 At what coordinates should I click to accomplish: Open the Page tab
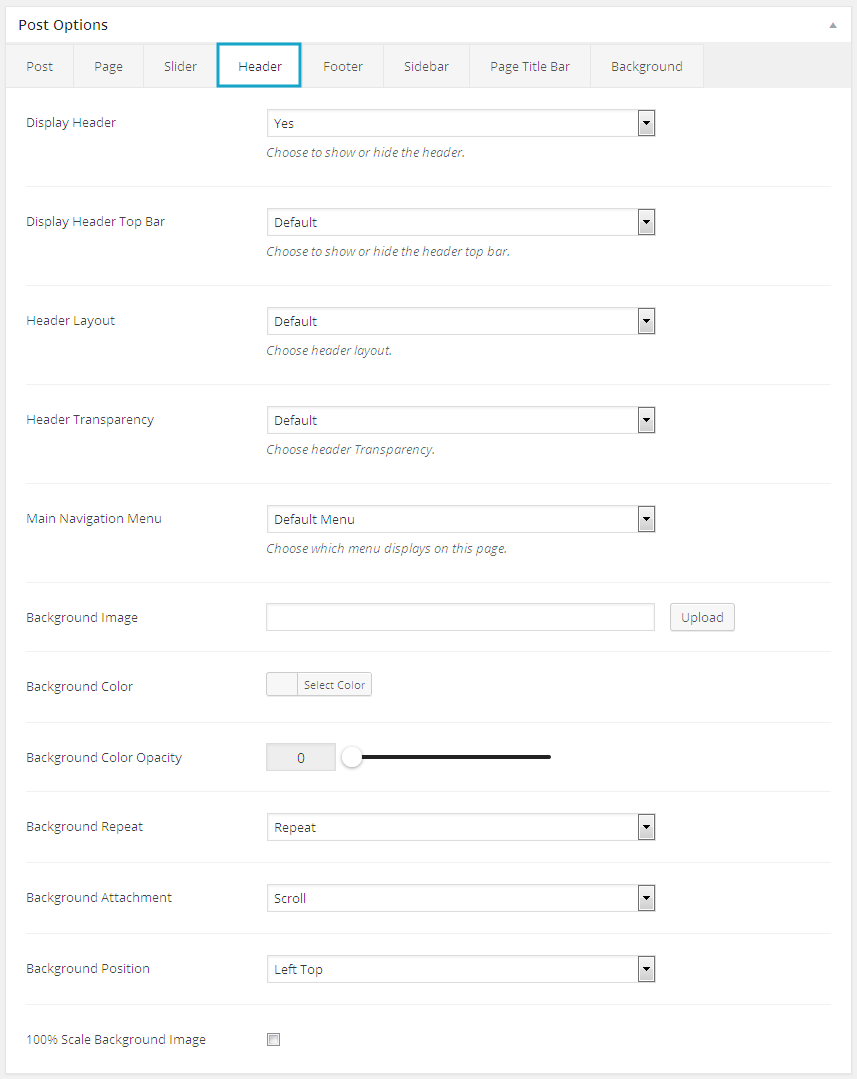[109, 67]
